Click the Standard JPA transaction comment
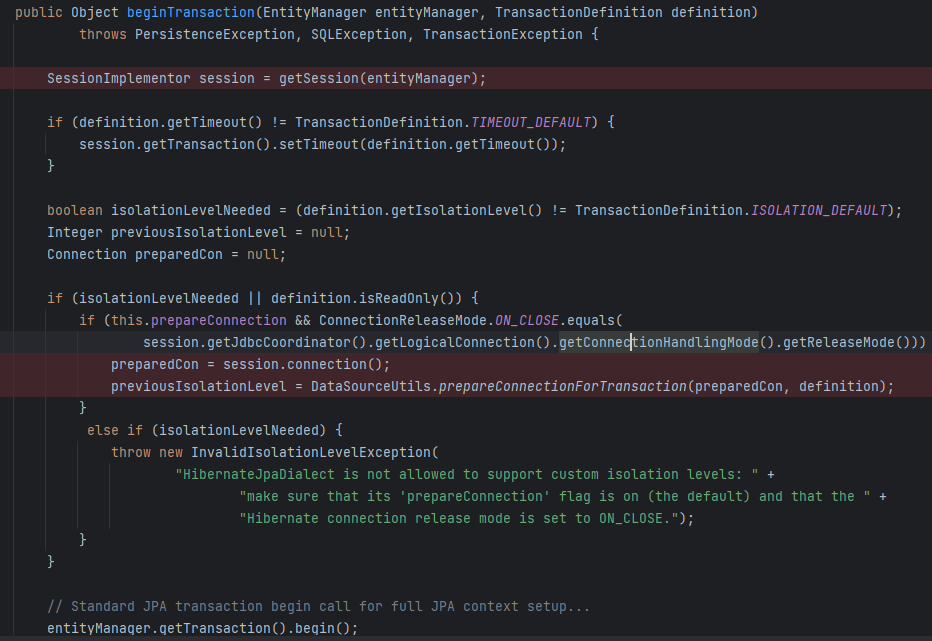The height and width of the screenshot is (641, 932). [x=319, y=607]
